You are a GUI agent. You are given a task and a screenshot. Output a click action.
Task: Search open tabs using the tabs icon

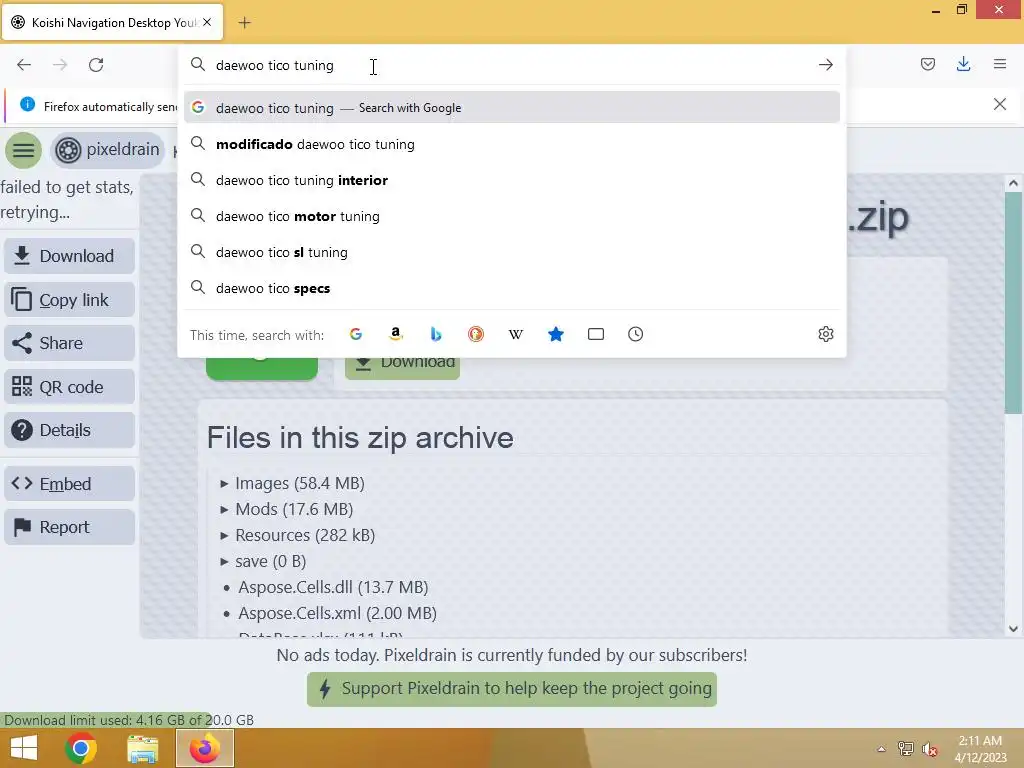pos(596,334)
